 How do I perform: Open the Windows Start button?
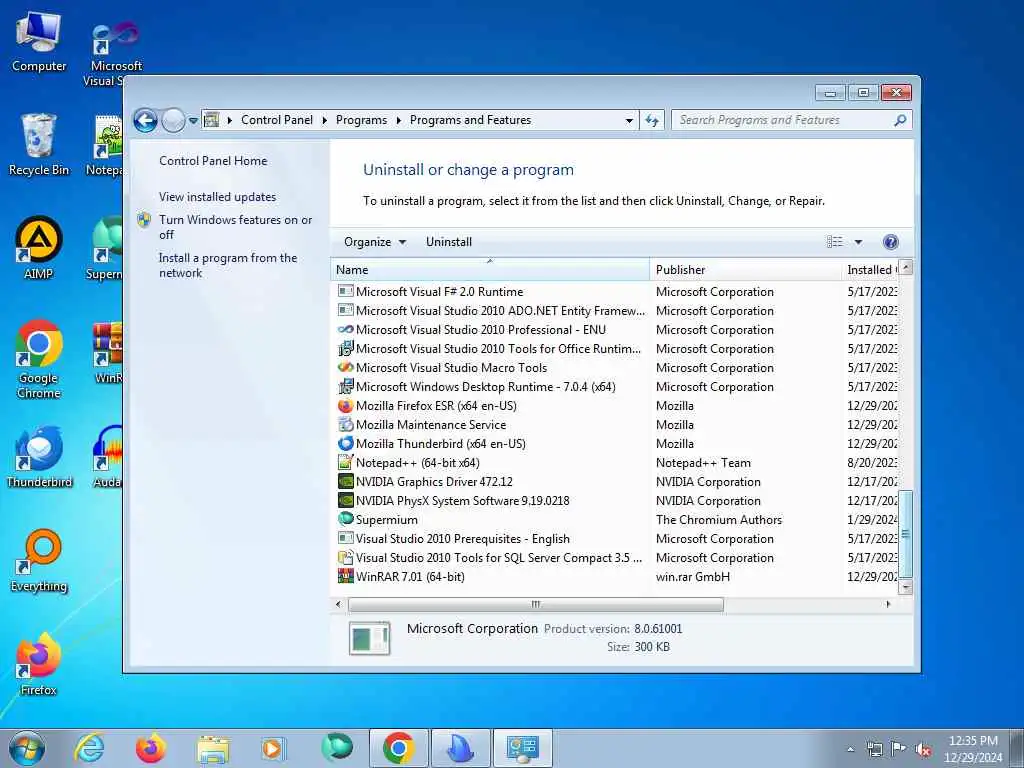click(x=27, y=748)
